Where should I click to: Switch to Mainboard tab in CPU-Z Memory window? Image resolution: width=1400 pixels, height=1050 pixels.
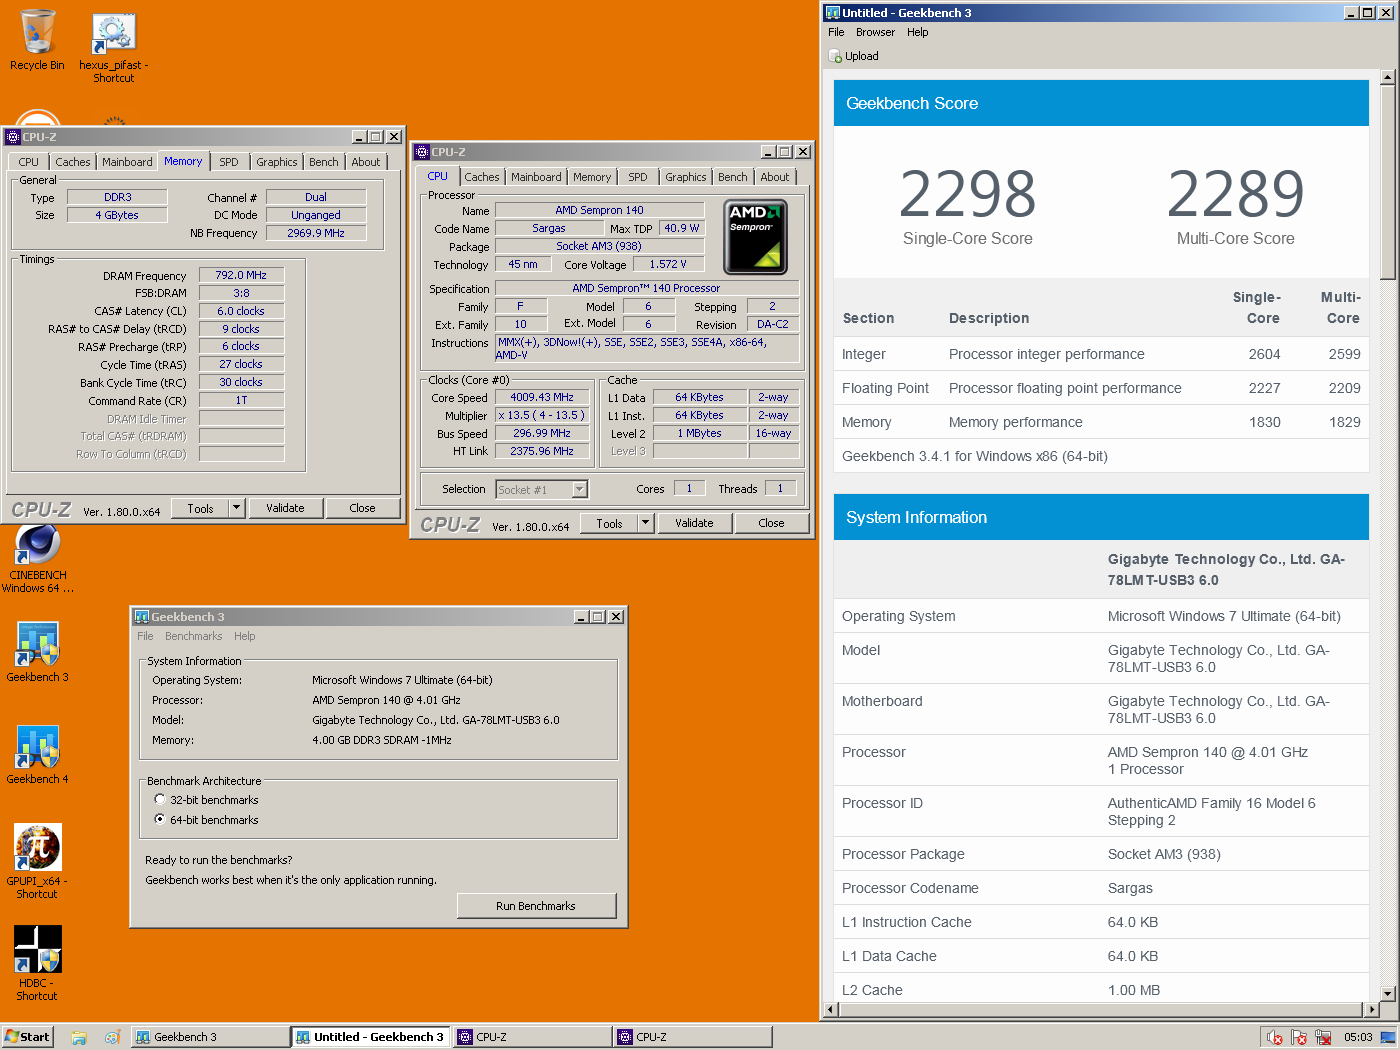pyautogui.click(x=127, y=162)
